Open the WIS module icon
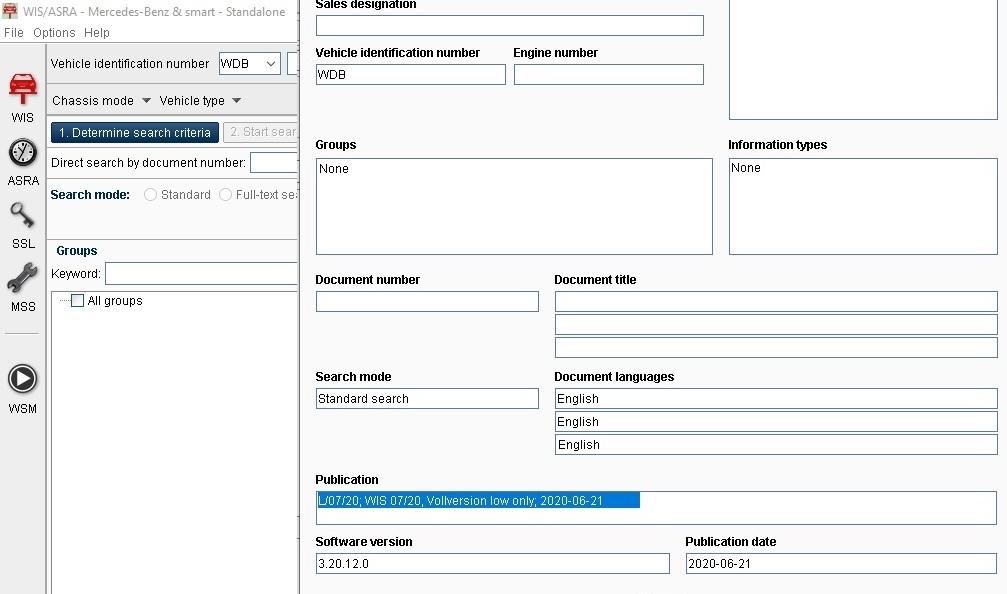This screenshot has height=594, width=1007. [x=22, y=89]
